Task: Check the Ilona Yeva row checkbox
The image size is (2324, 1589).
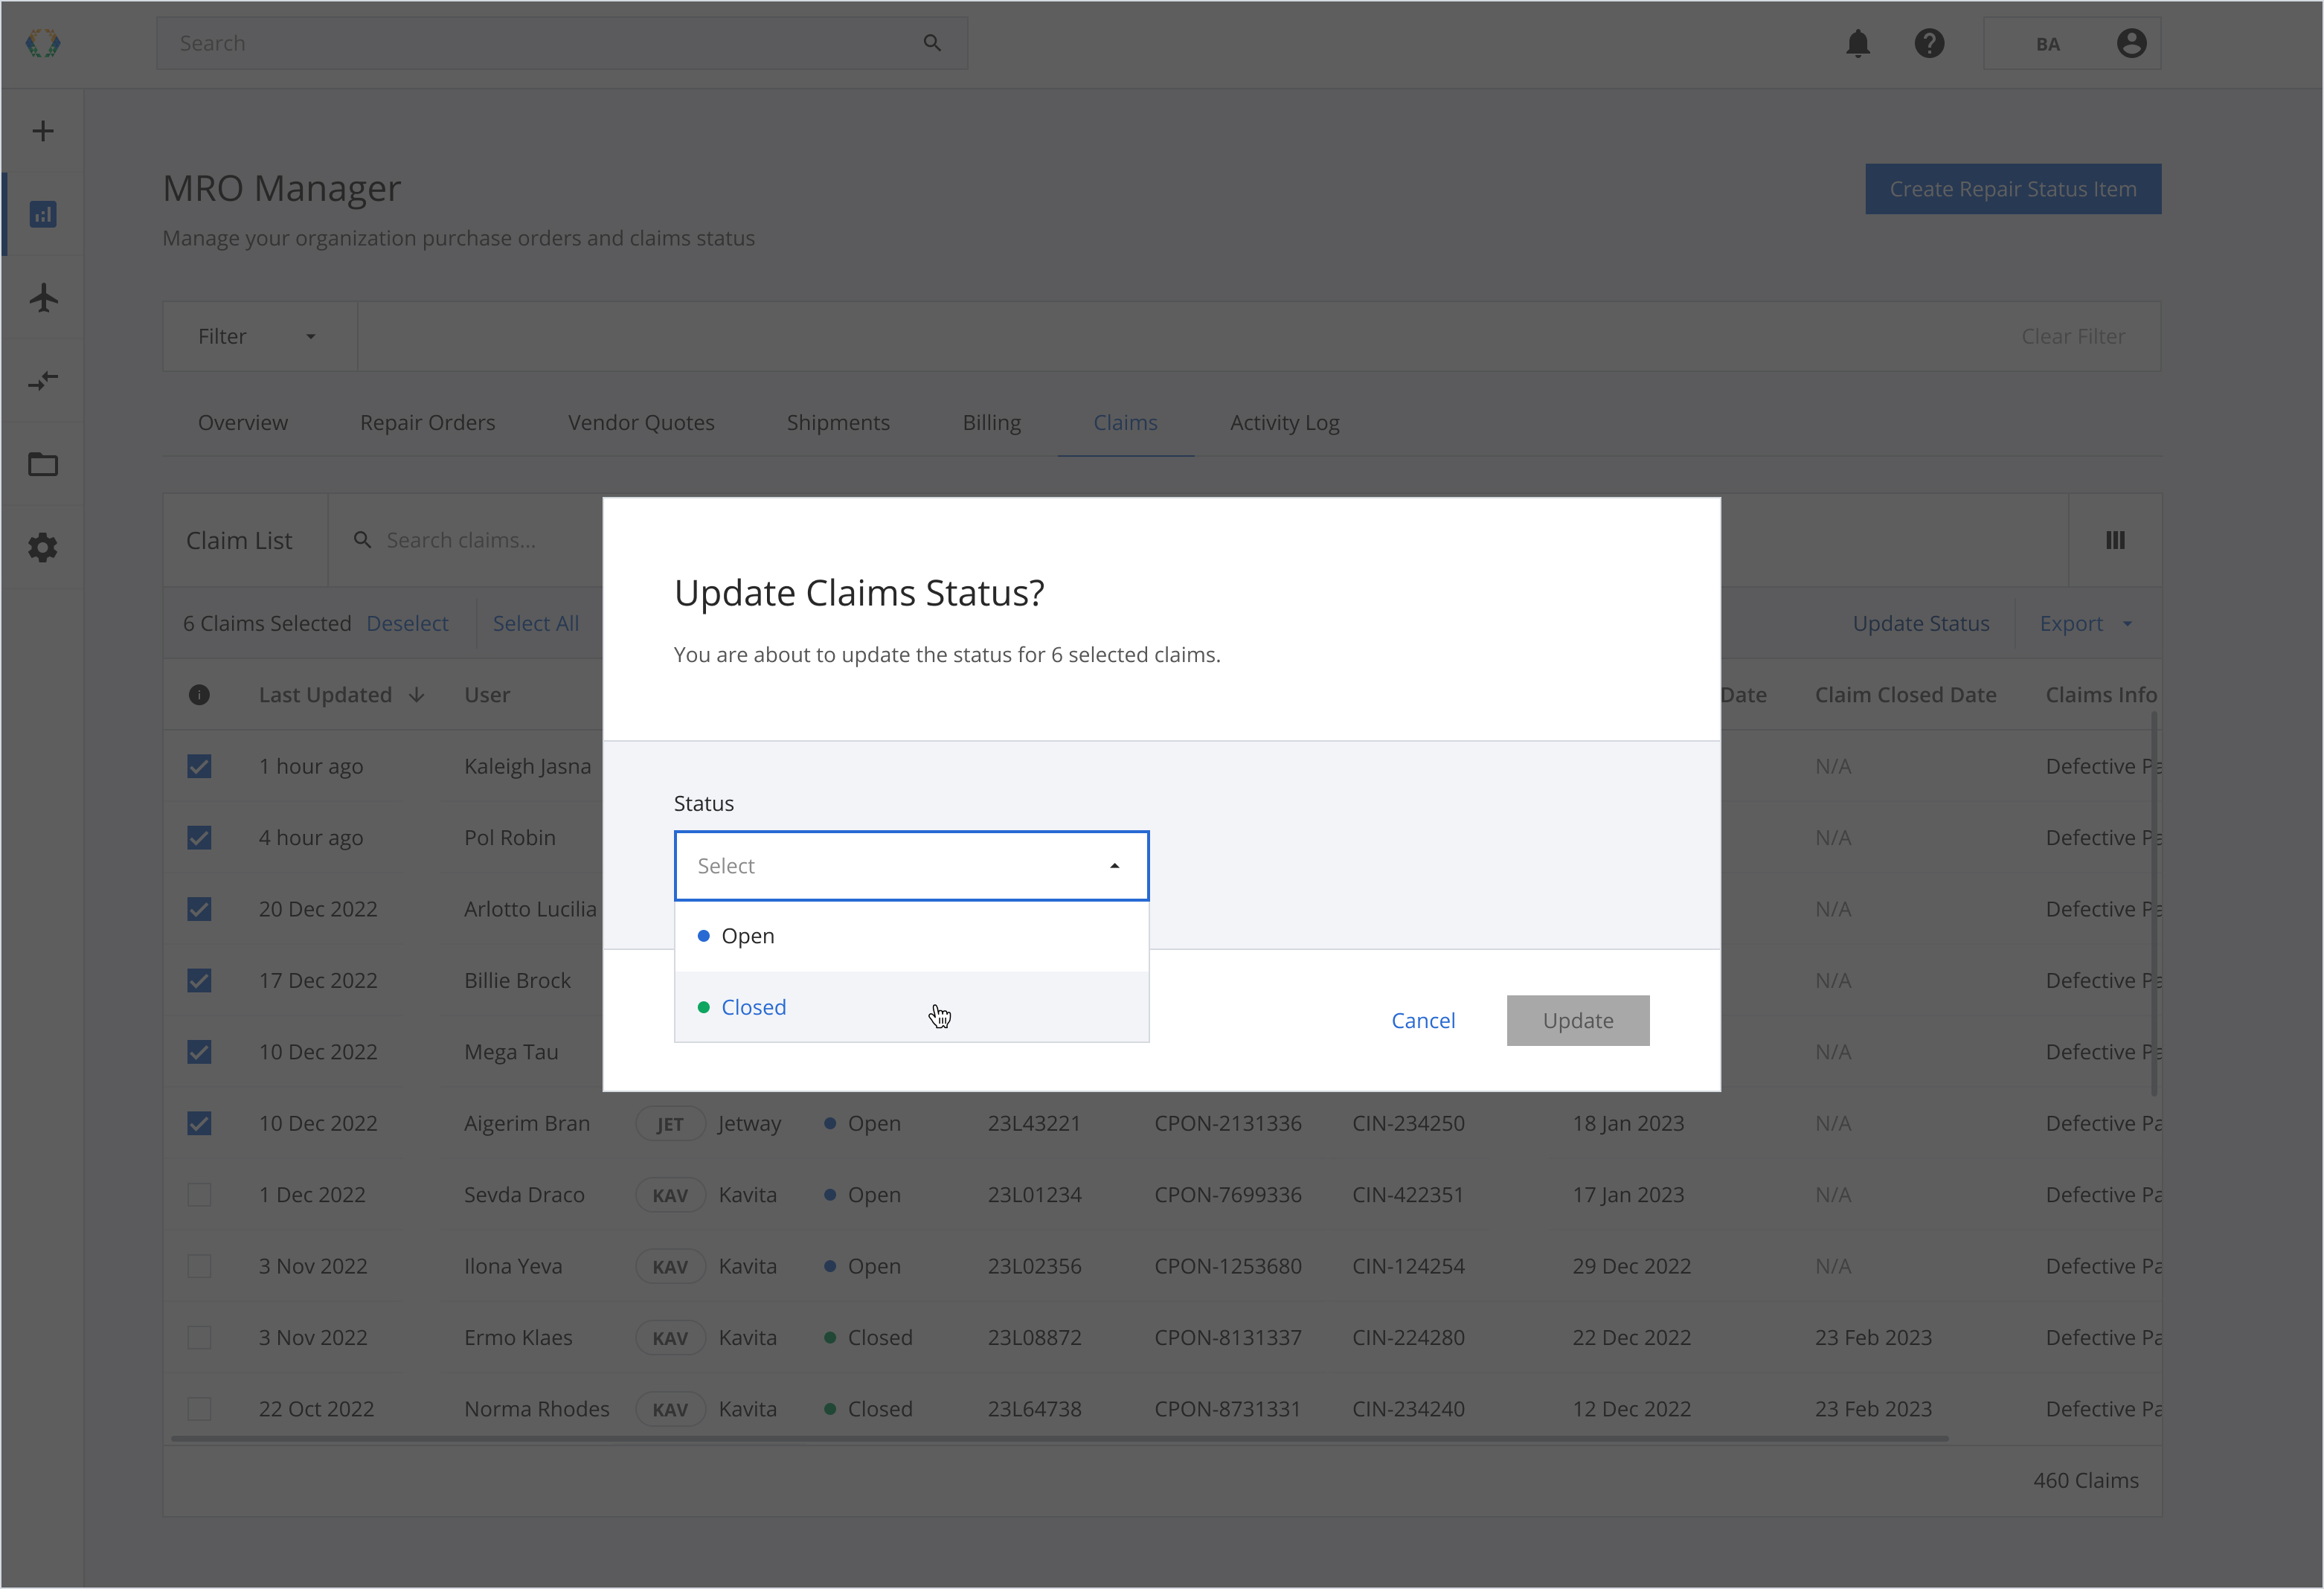Action: [199, 1267]
